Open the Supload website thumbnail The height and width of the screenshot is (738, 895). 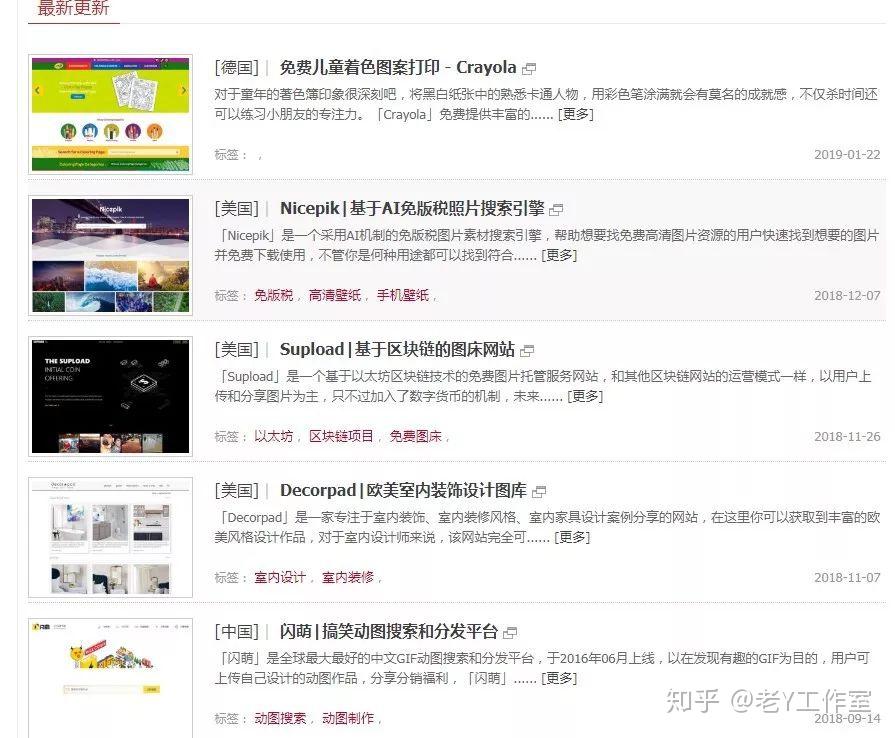click(110, 396)
